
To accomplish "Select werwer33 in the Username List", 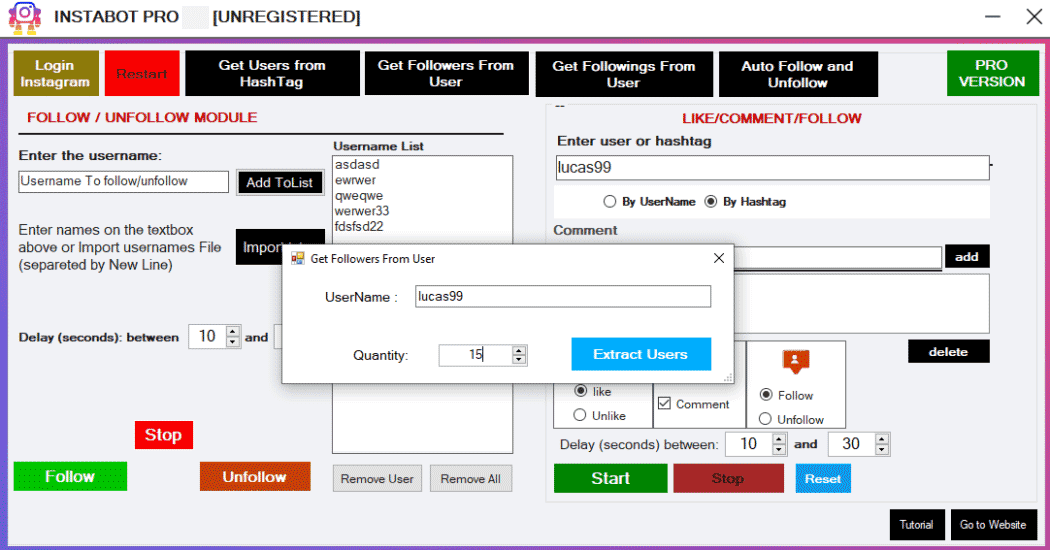I will 362,211.
